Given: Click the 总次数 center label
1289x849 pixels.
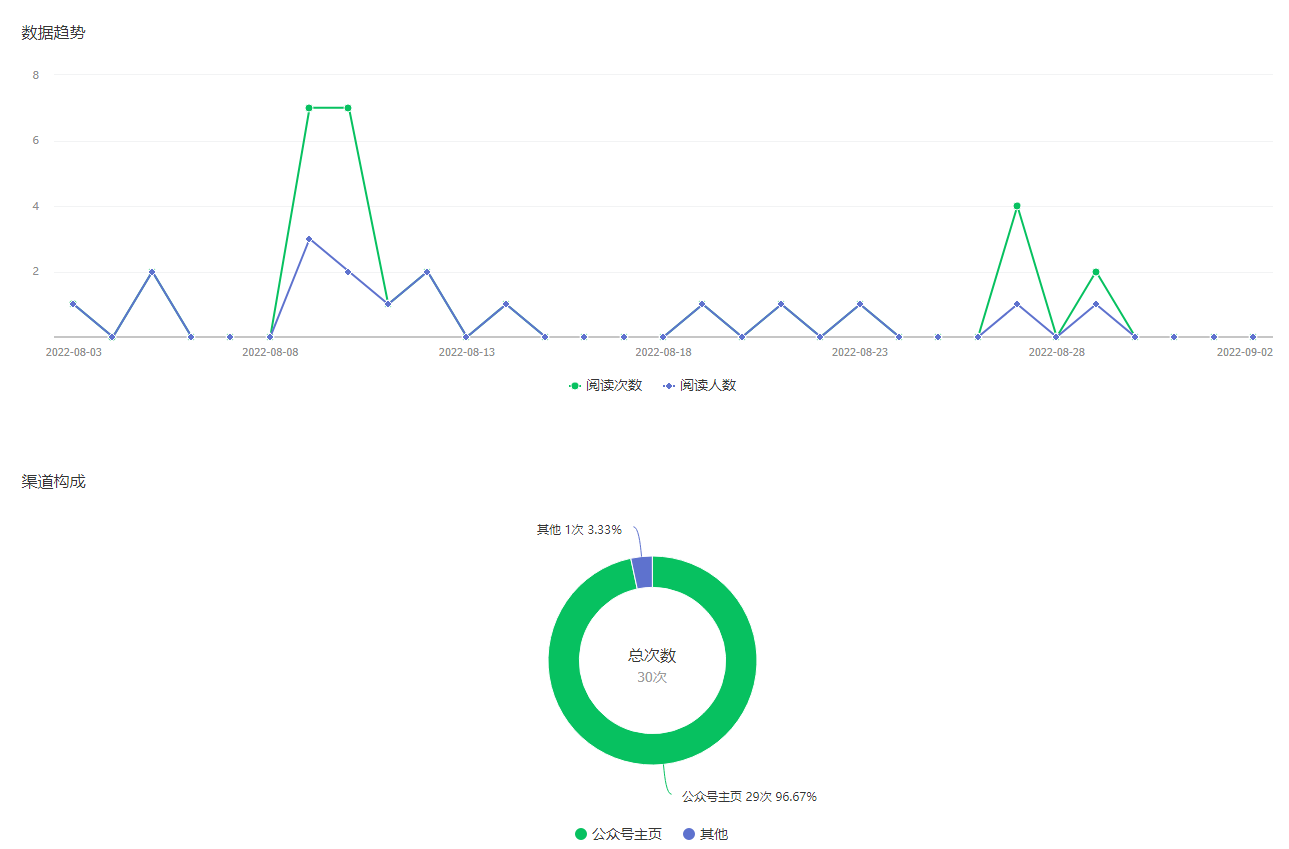Looking at the screenshot, I should (652, 656).
